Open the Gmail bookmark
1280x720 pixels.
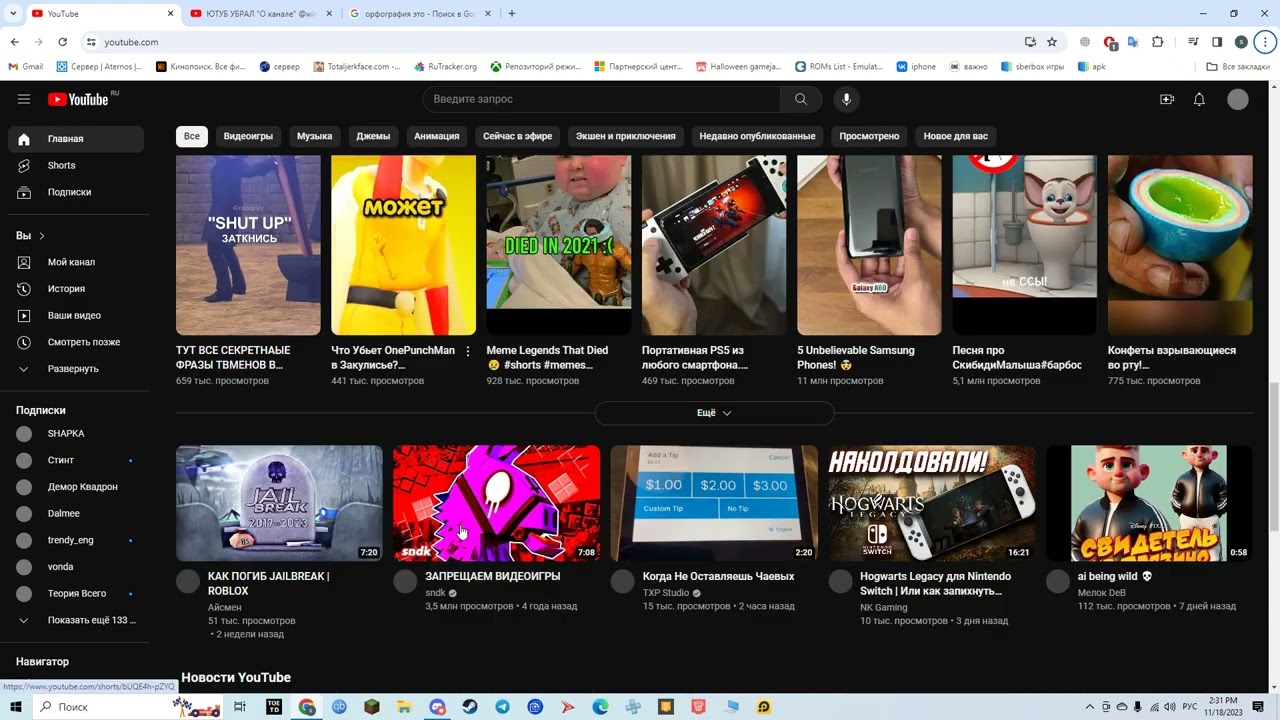(26, 67)
